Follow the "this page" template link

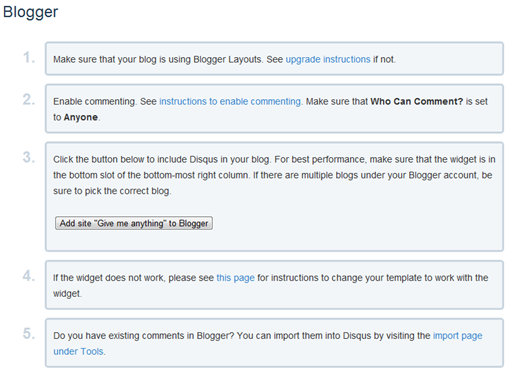pyautogui.click(x=235, y=278)
